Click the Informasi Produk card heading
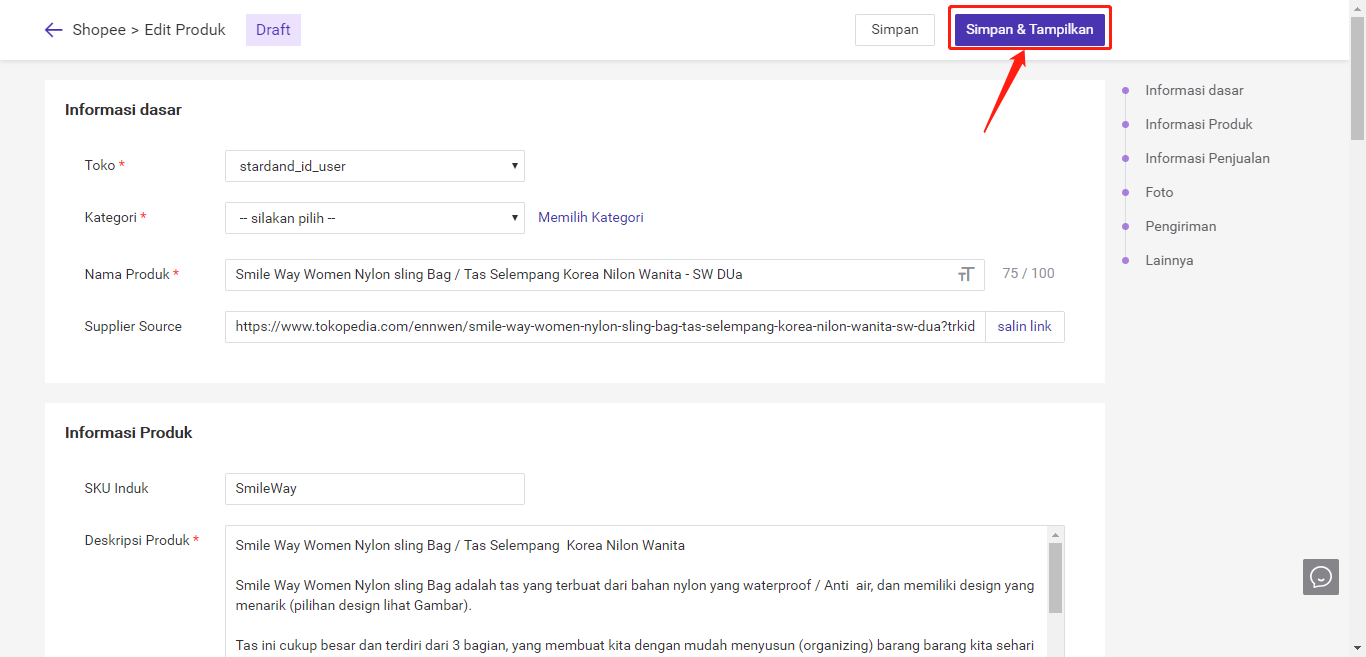 [x=128, y=433]
